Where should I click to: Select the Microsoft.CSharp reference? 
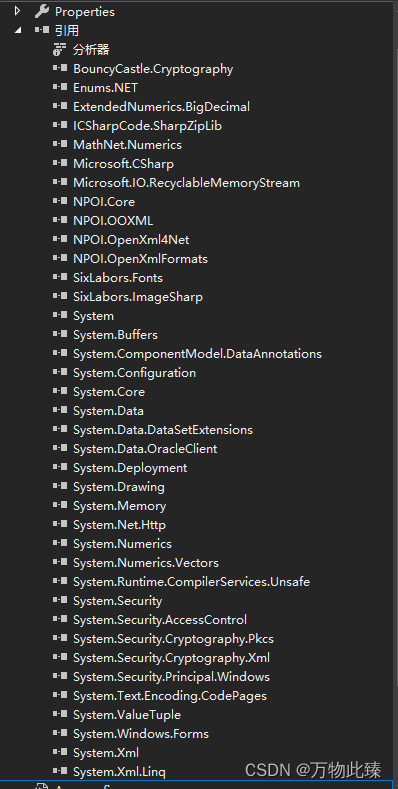point(123,164)
